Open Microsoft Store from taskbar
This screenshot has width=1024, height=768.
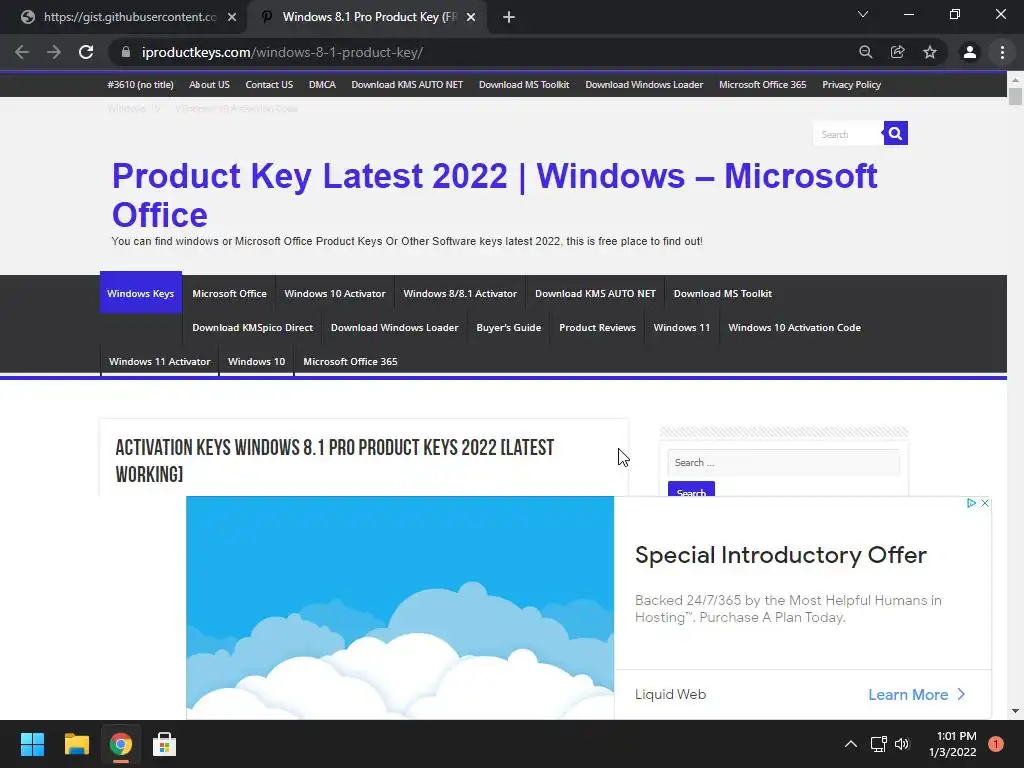click(x=164, y=744)
